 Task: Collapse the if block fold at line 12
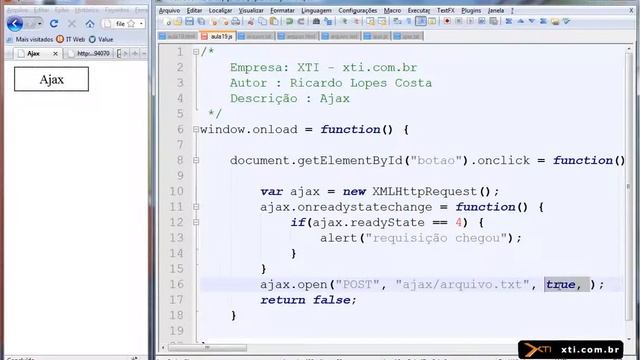(196, 222)
